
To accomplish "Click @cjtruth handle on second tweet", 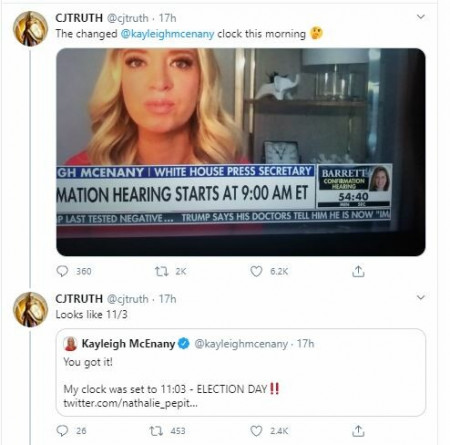I will [x=127, y=299].
